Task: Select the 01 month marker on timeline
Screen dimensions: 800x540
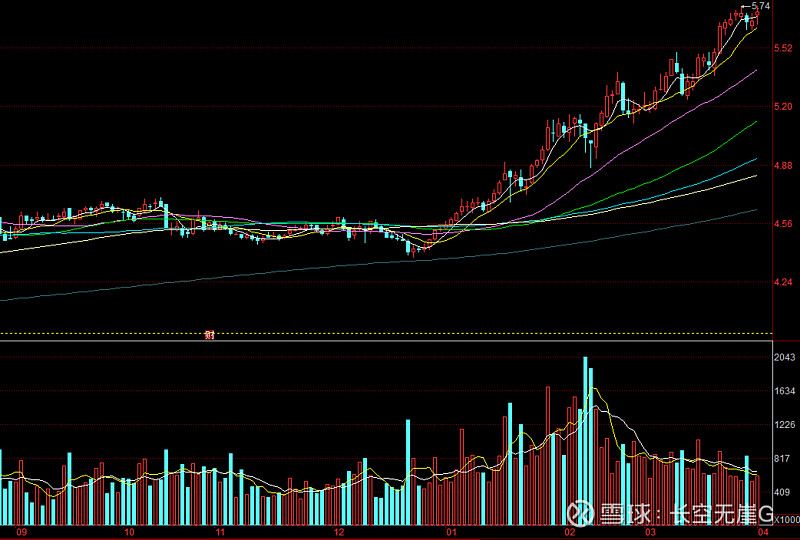Action: (x=451, y=533)
